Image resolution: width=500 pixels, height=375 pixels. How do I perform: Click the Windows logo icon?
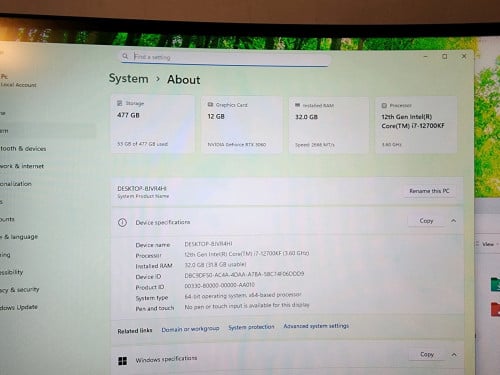[x=122, y=361]
